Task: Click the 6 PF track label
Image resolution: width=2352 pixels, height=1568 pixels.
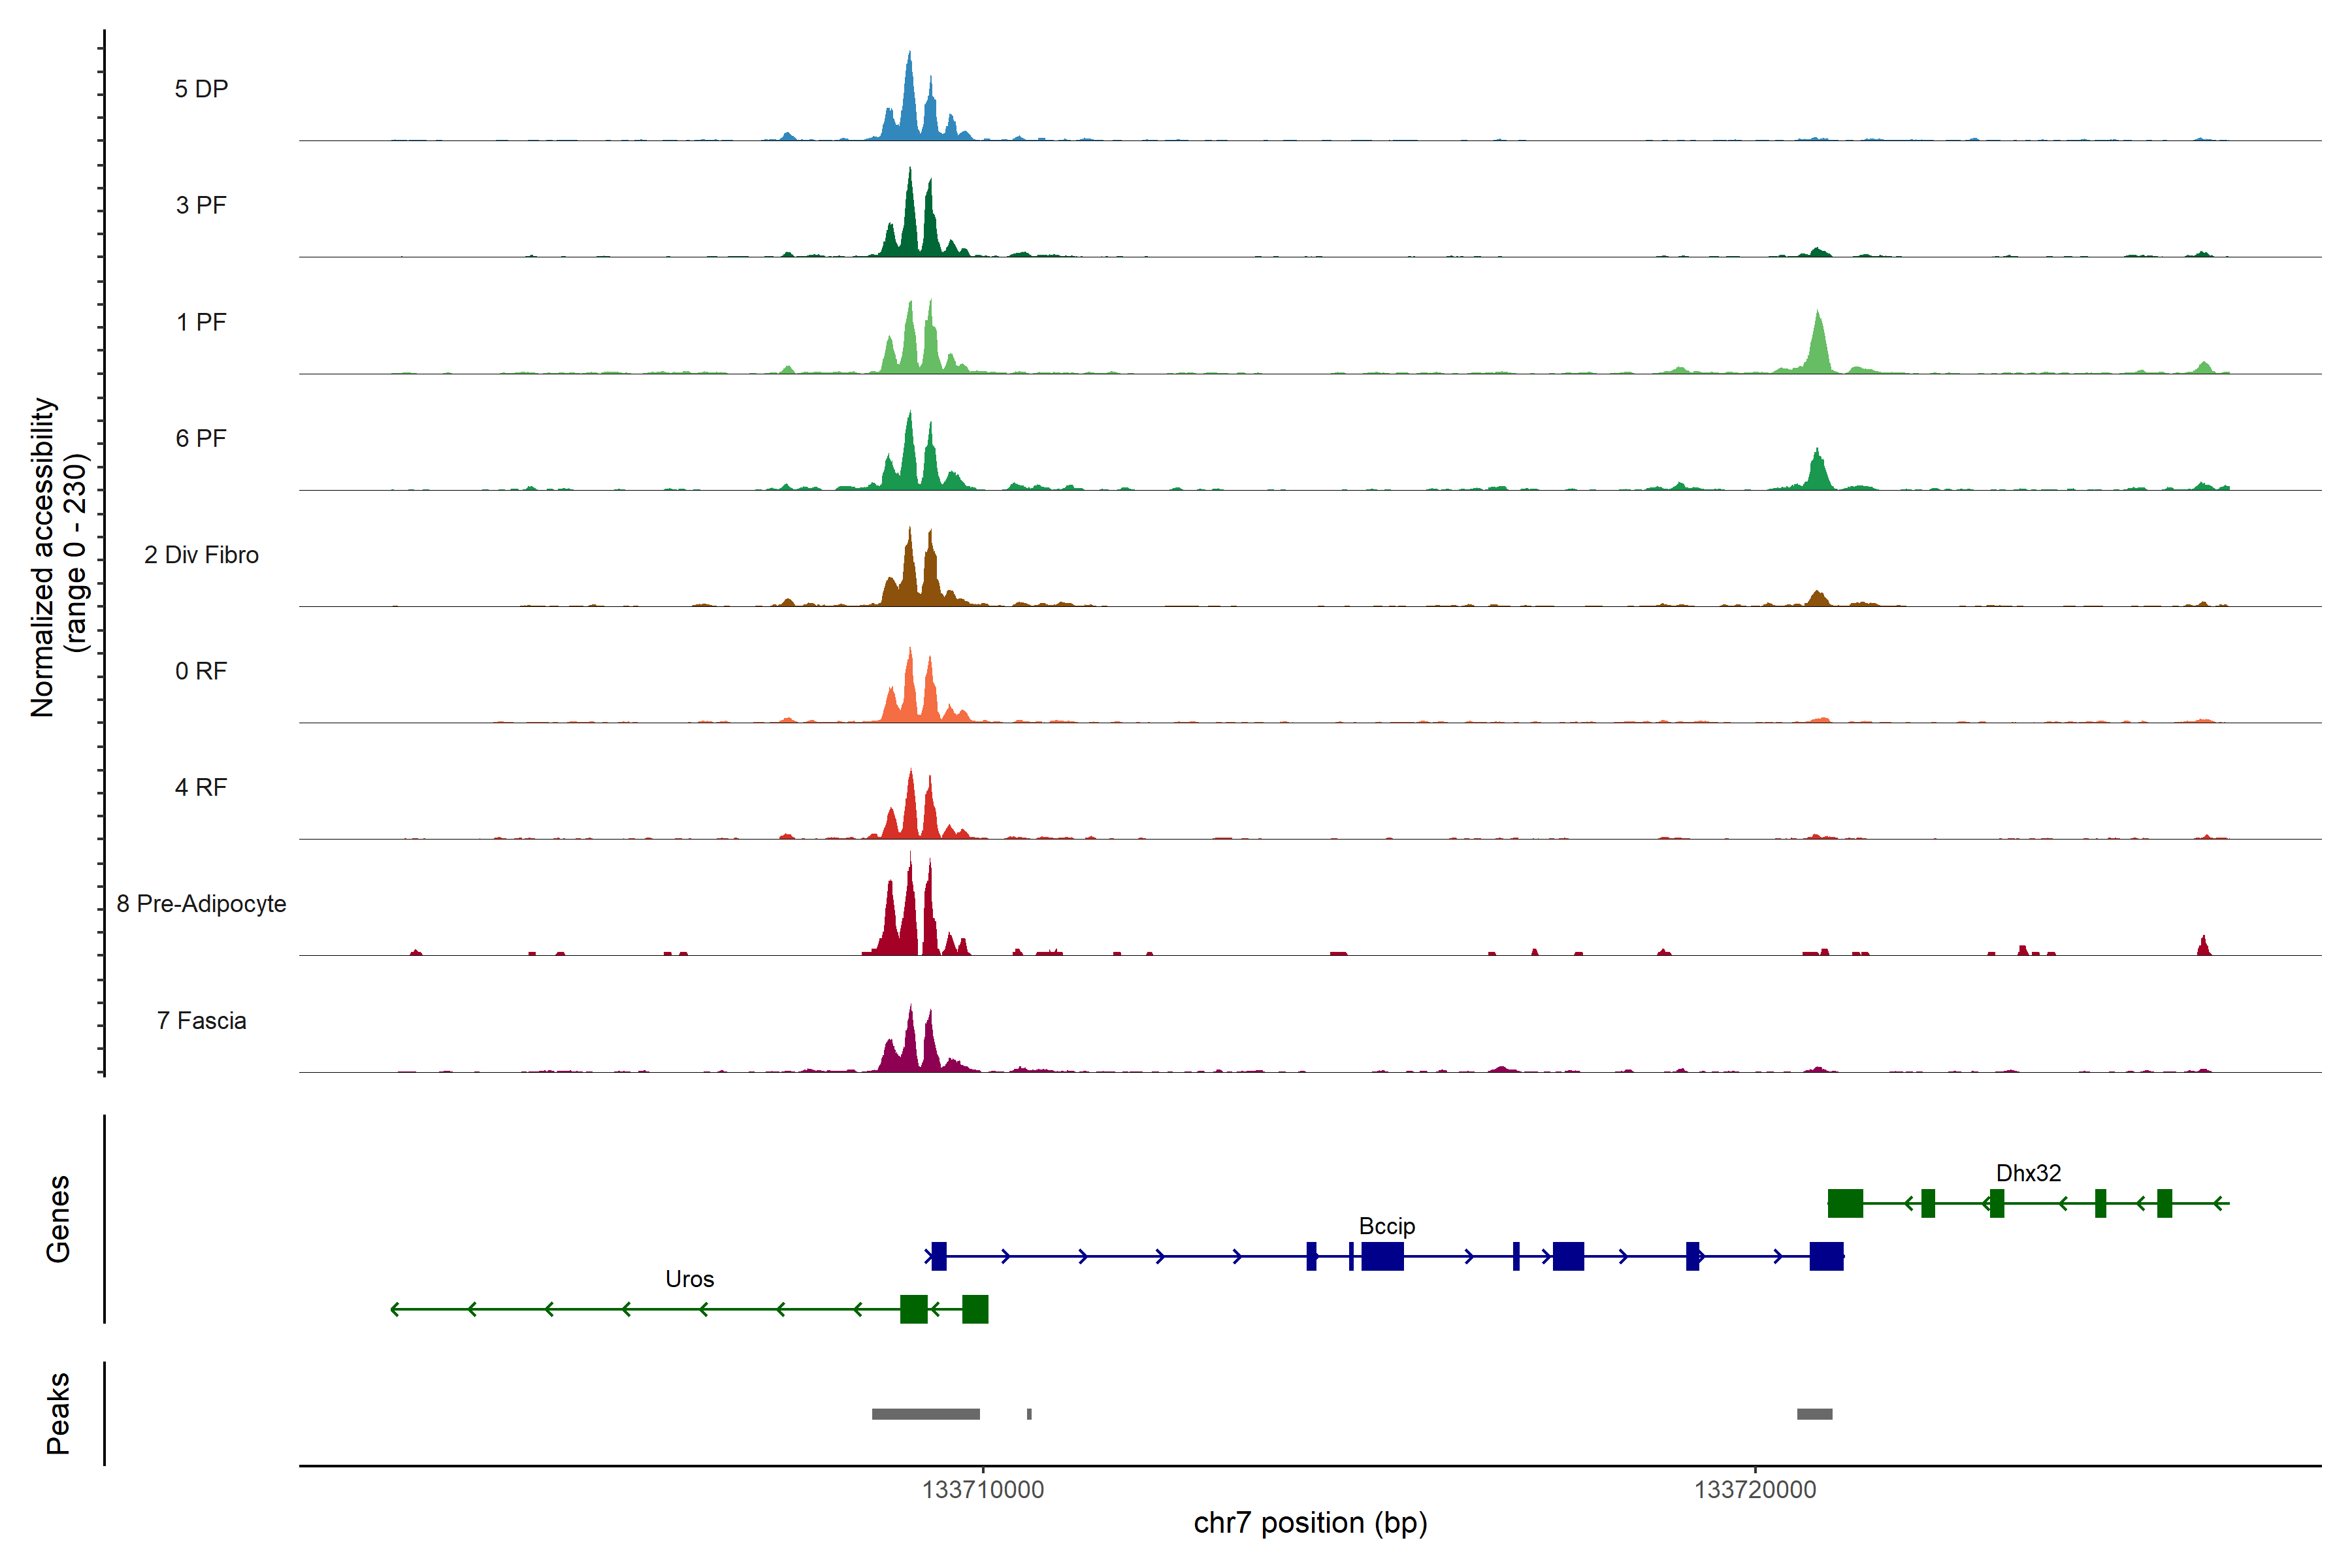Action: coord(201,438)
